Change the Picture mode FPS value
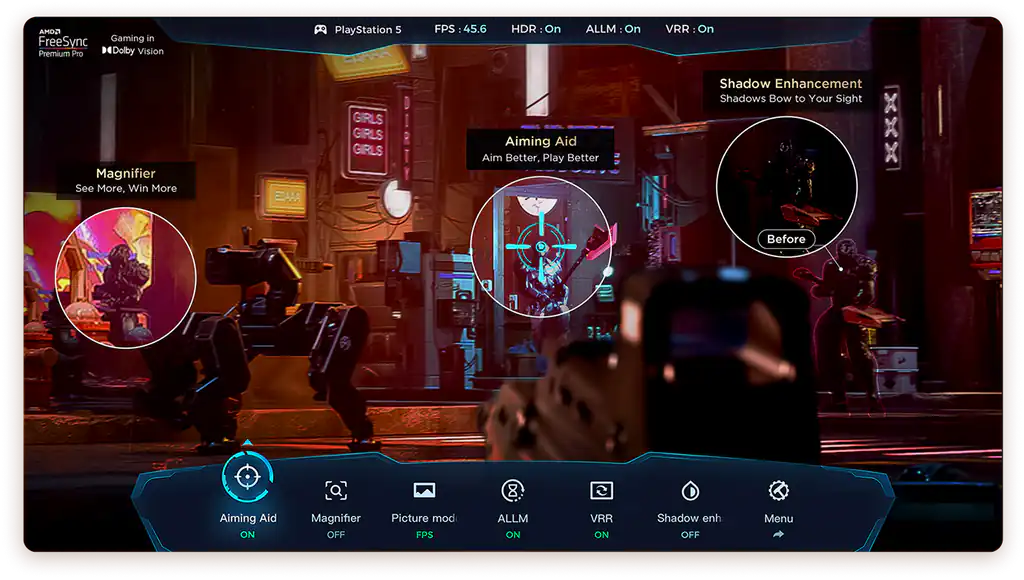The width and height of the screenshot is (1024, 580). click(x=424, y=534)
